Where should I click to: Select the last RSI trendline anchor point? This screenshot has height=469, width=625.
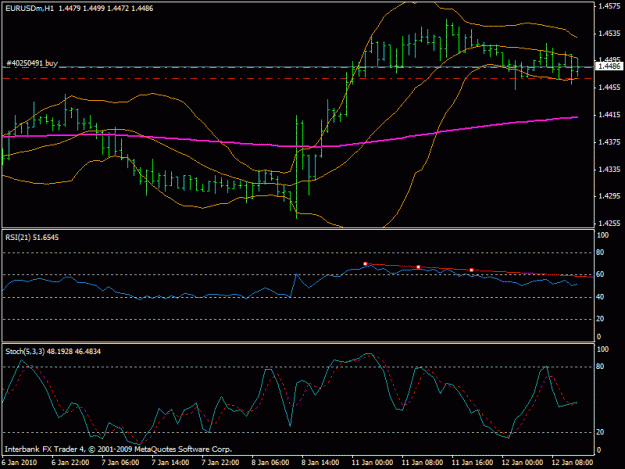[x=472, y=270]
